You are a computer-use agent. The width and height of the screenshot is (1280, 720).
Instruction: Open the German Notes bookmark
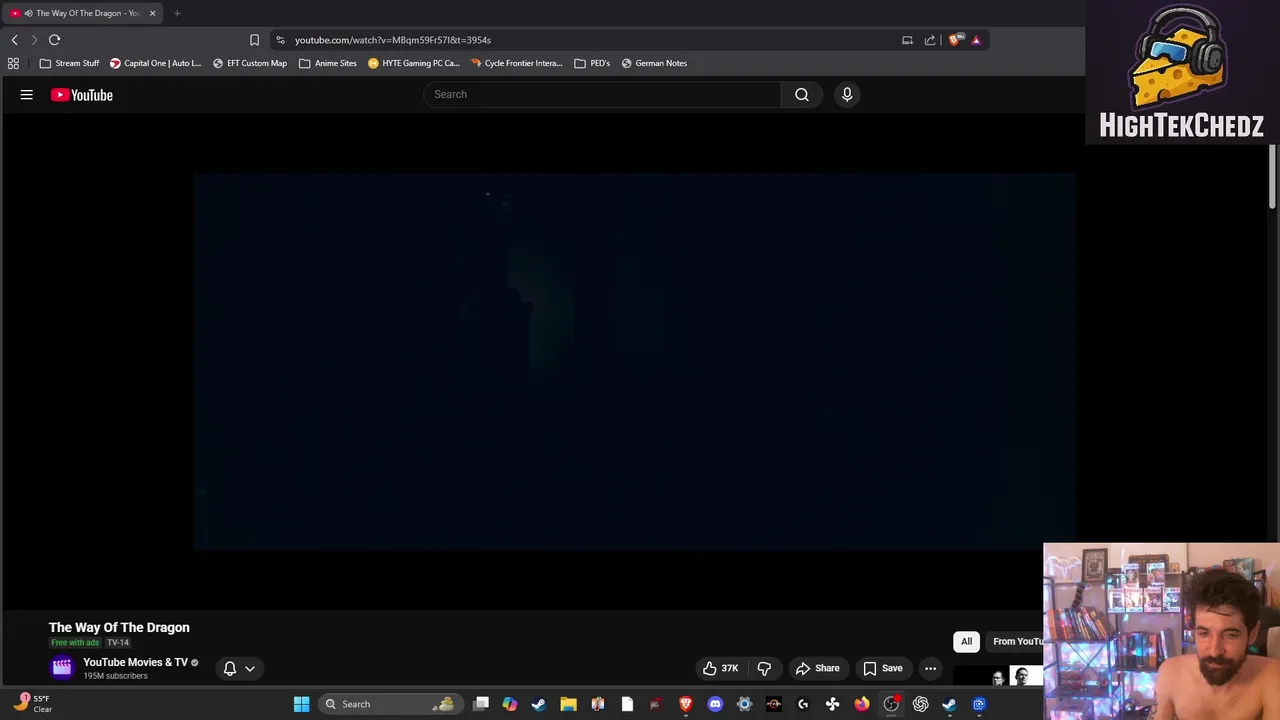click(654, 63)
